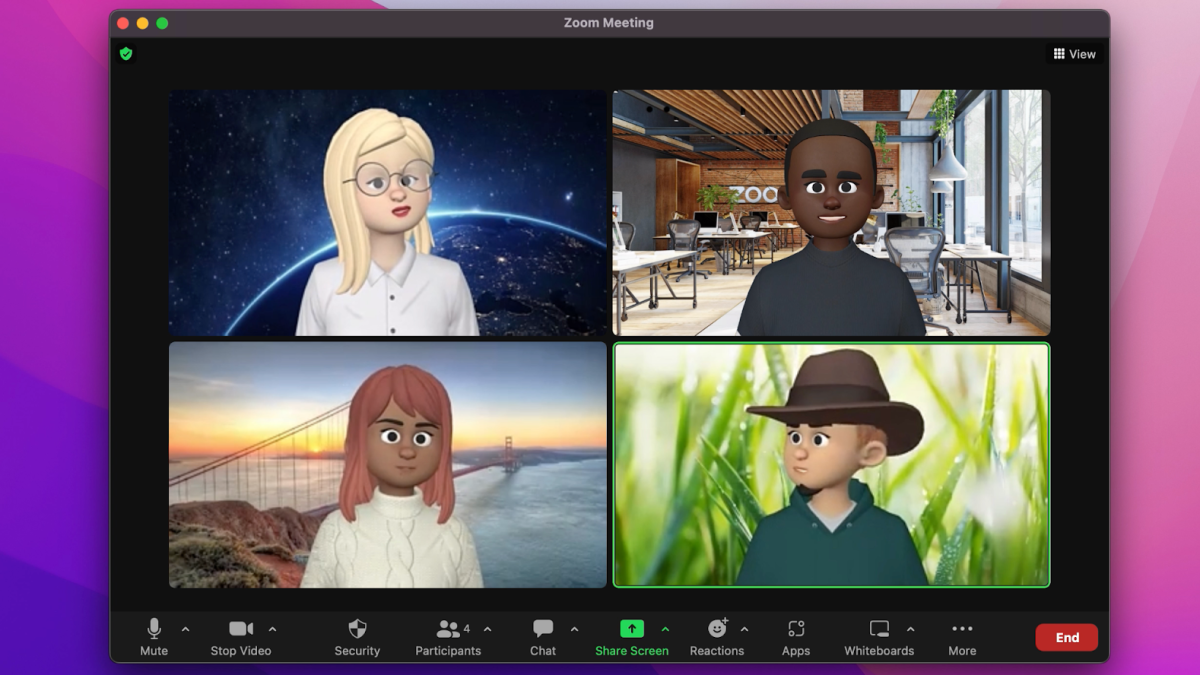1200x675 pixels.
Task: Open the View layout menu
Action: (x=1074, y=53)
